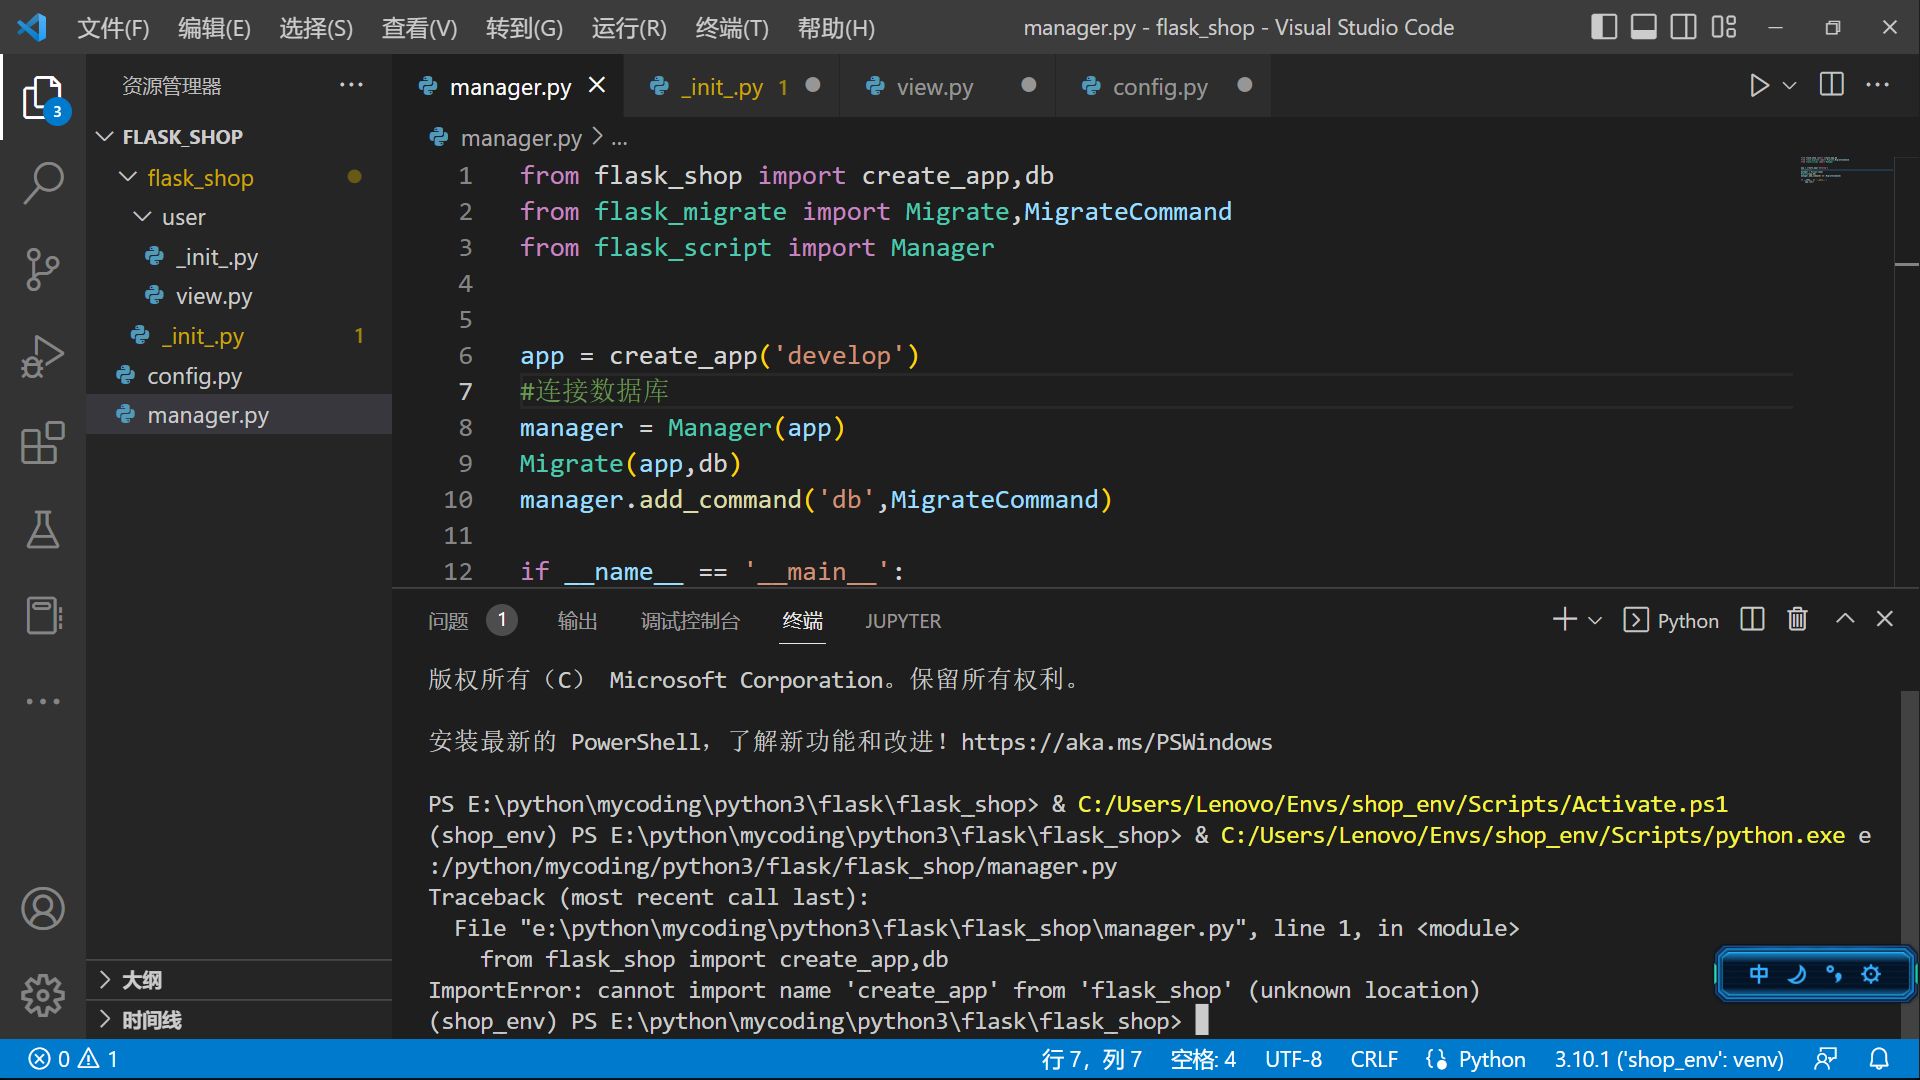Create a new terminal with plus icon
1920x1080 pixels.
point(1565,620)
